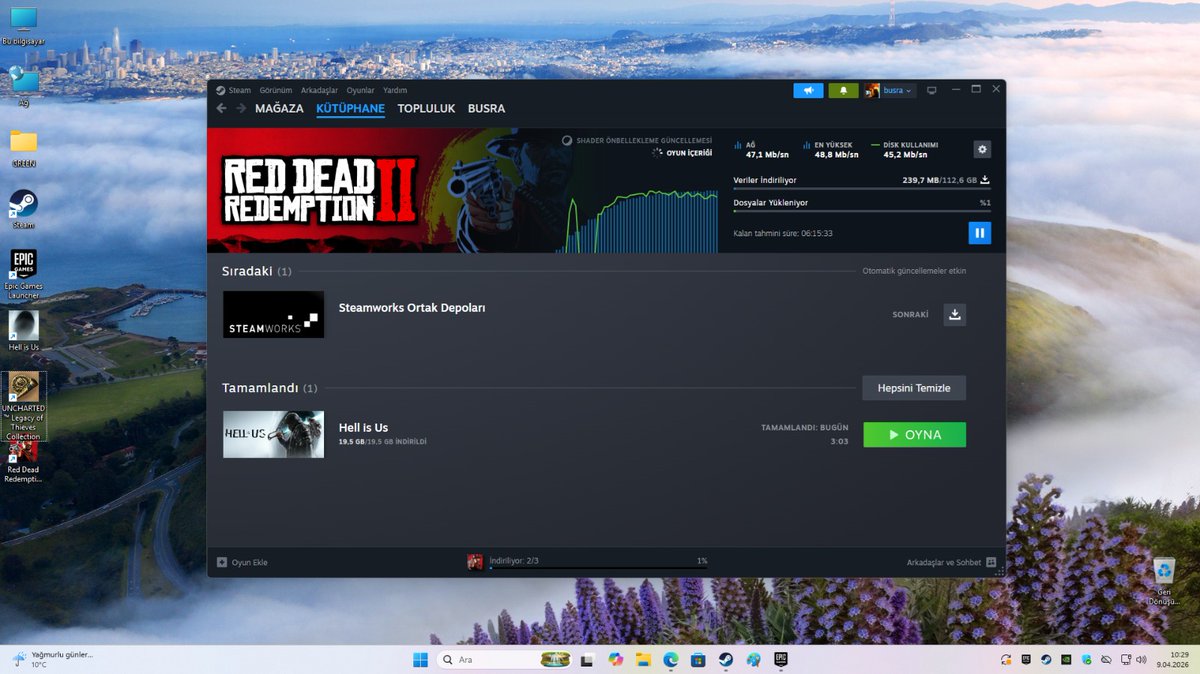Go forward with the right arrow
Image resolution: width=1200 pixels, height=674 pixels.
click(x=241, y=108)
